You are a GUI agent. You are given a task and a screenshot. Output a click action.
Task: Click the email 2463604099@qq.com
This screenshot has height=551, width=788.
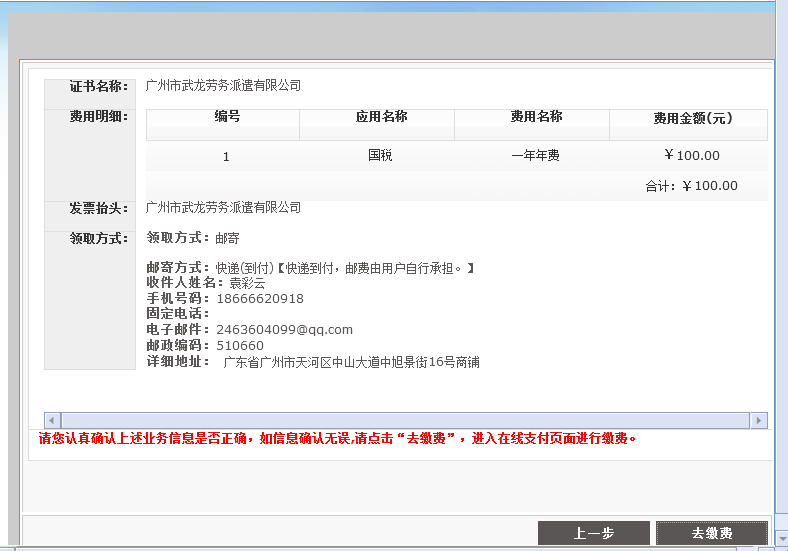click(x=284, y=330)
